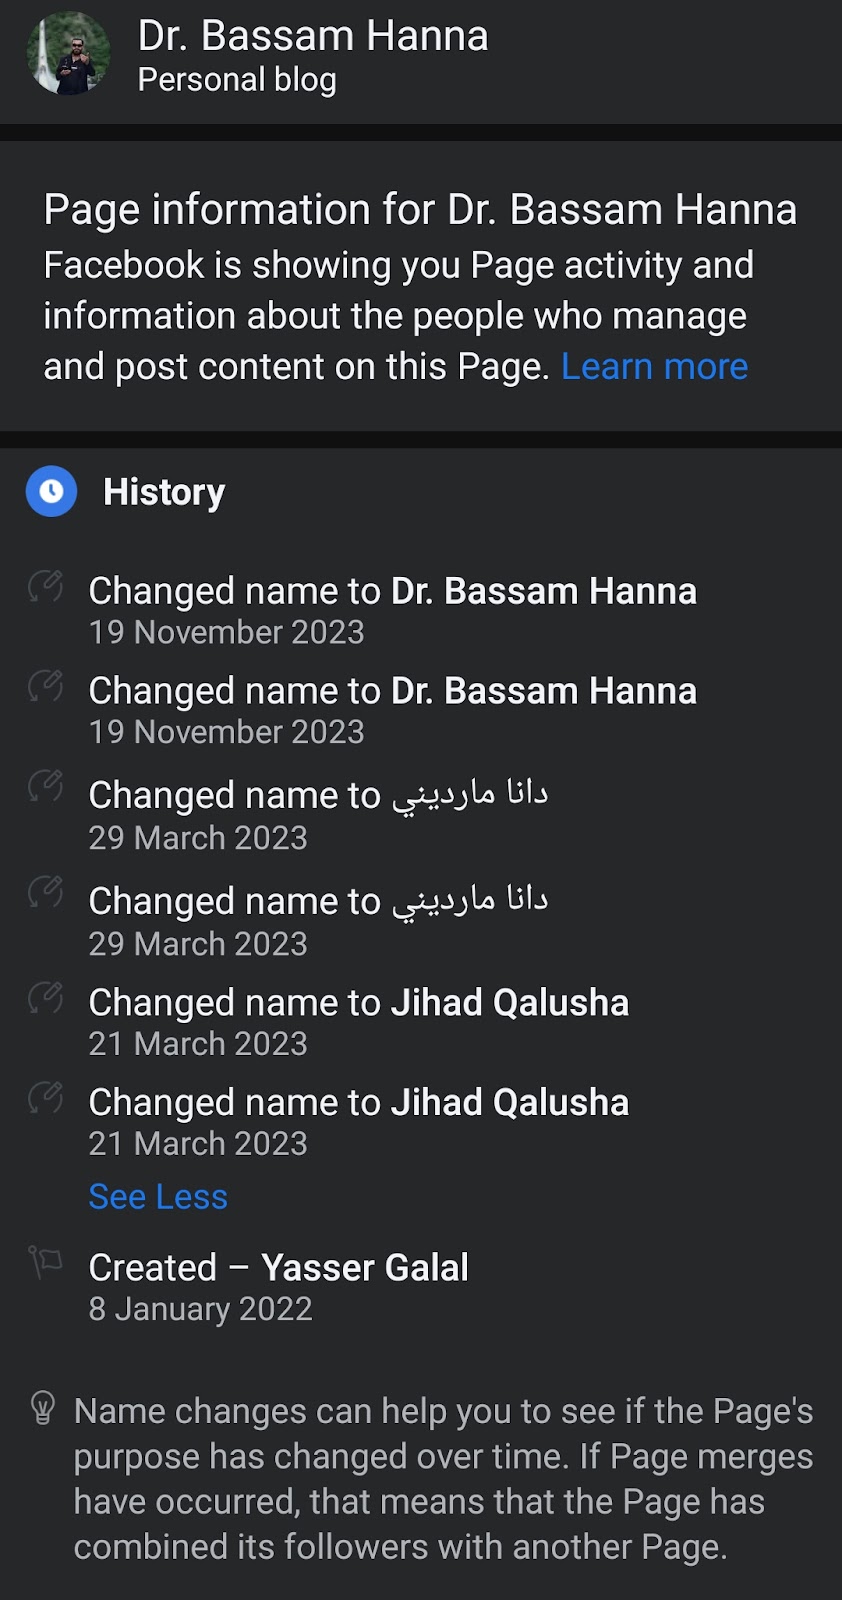Click edit icon beside lower Arabic name change
842x1600 pixels.
coord(46,892)
